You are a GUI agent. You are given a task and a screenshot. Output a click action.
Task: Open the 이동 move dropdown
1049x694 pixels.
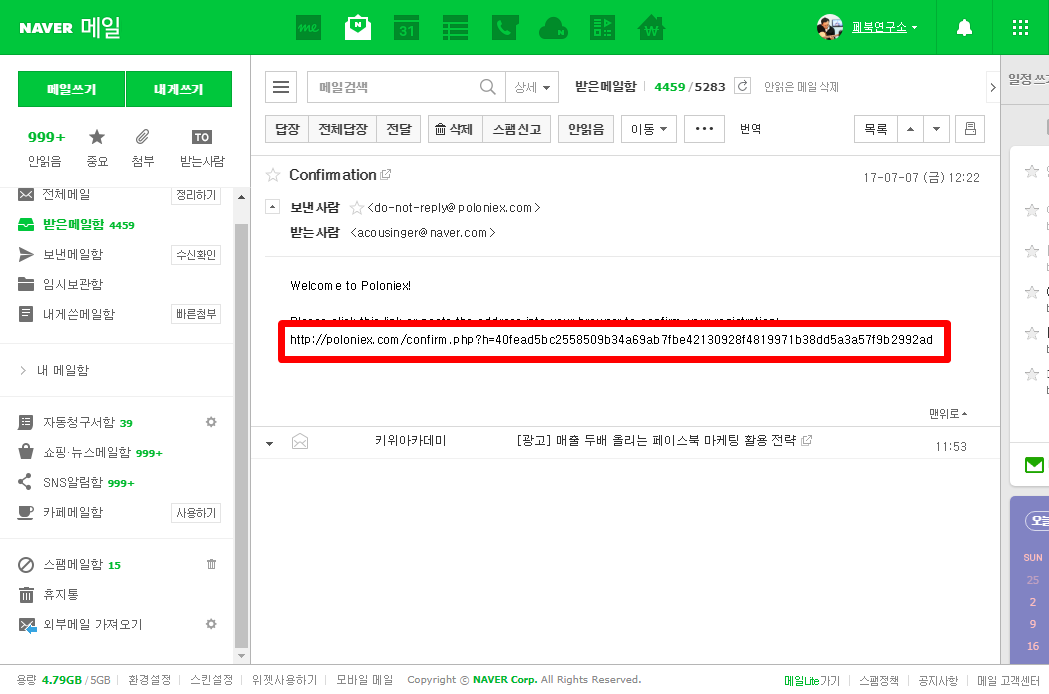coord(648,128)
